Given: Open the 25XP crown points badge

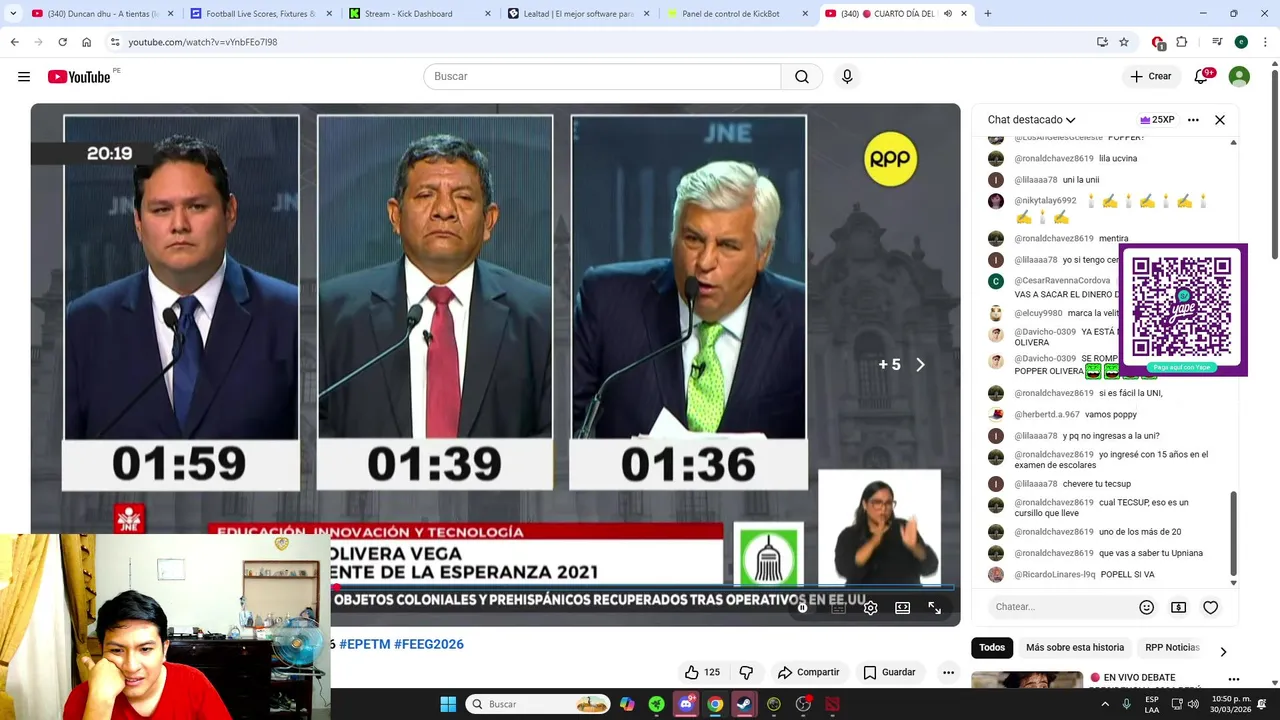Looking at the screenshot, I should tap(1157, 120).
